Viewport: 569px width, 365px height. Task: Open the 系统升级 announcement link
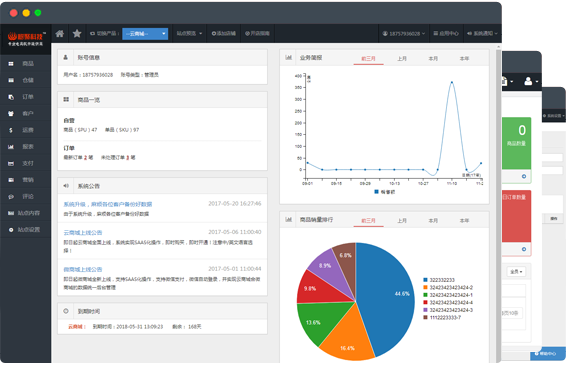click(x=108, y=204)
